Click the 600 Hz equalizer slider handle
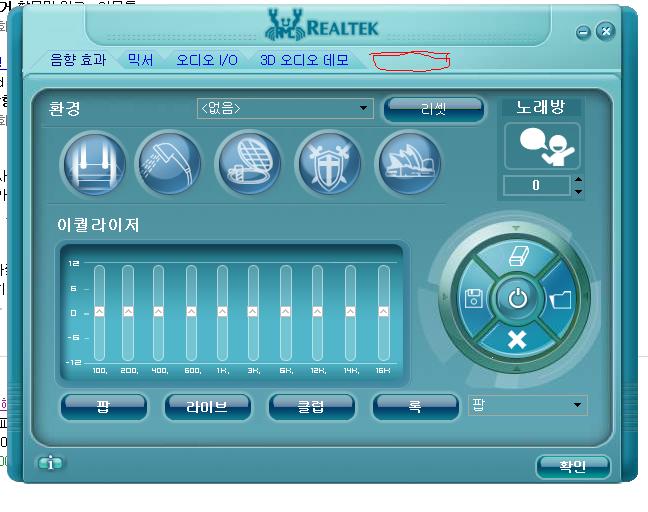648x512 pixels. [191, 311]
